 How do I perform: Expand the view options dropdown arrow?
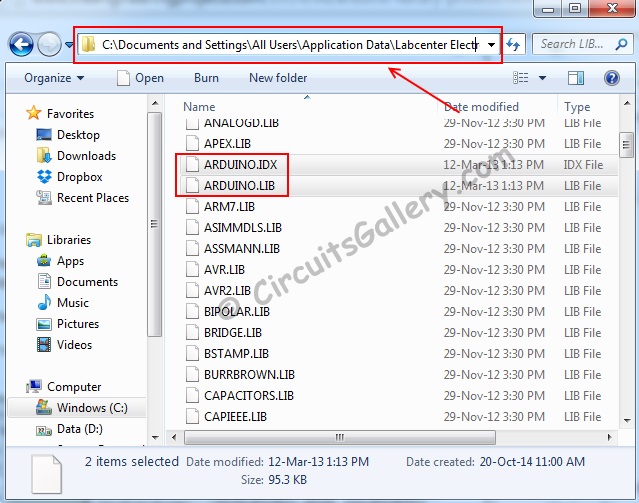tap(542, 77)
